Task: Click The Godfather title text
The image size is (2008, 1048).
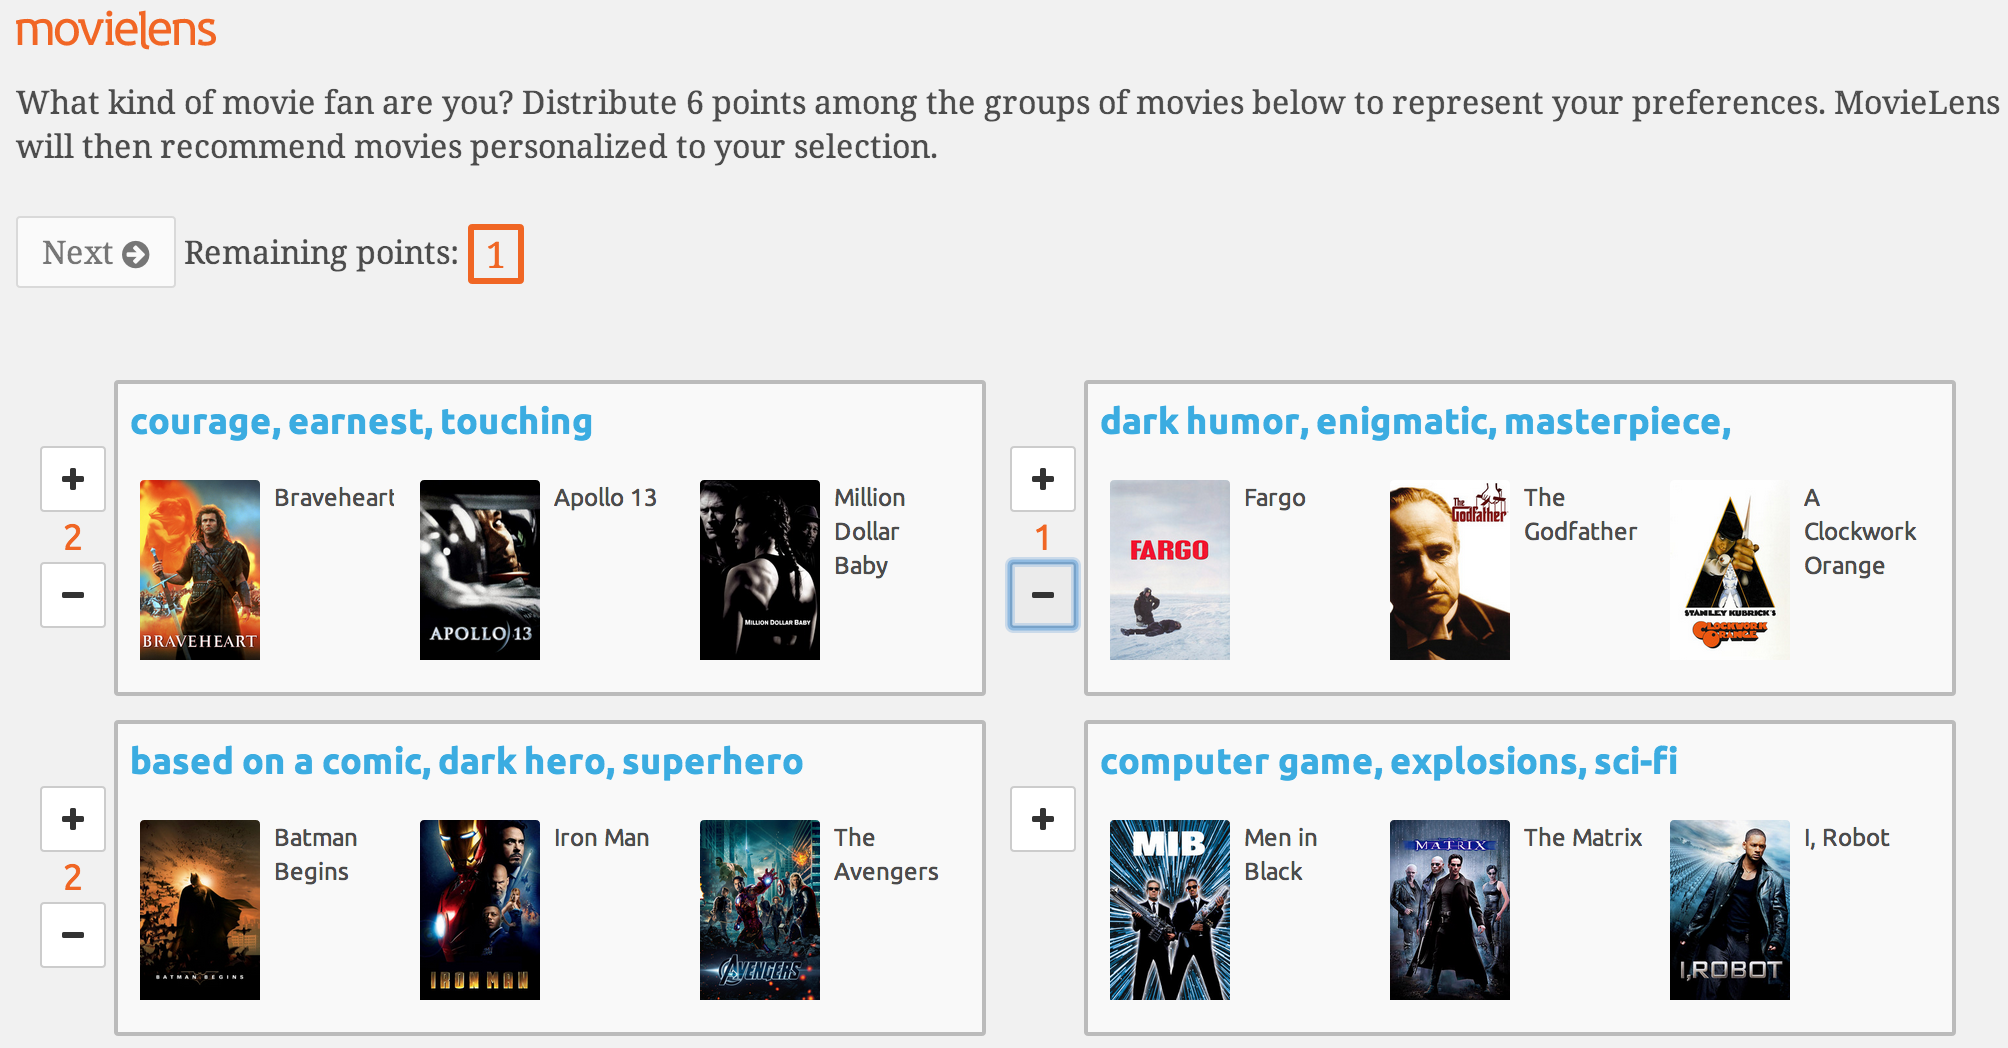Action: 1580,515
